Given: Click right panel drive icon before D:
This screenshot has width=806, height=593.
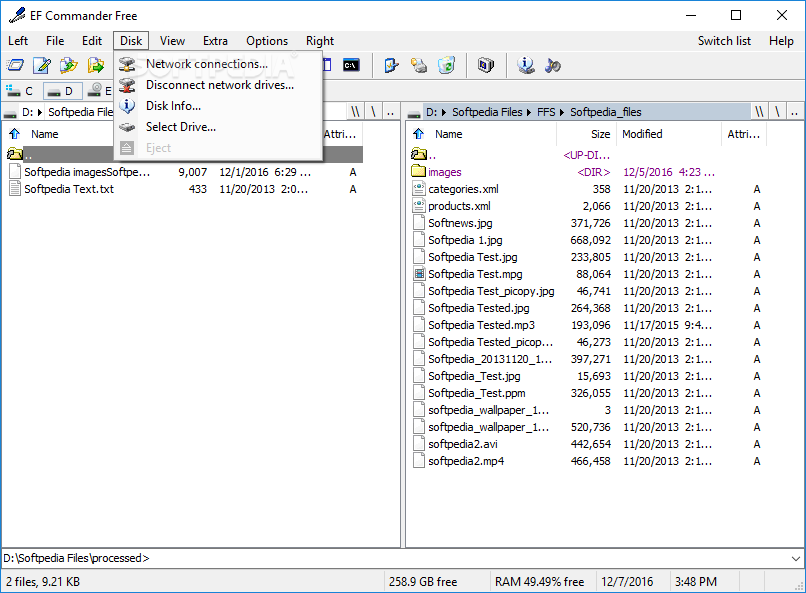Looking at the screenshot, I should coord(414,112).
